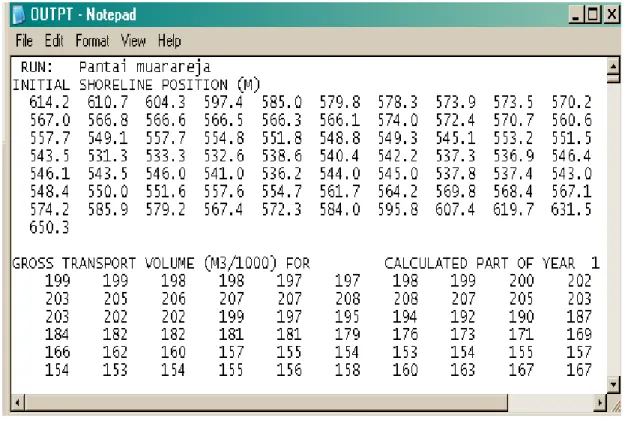Click the shoreline value 650.3
The width and height of the screenshot is (625, 421).
pos(49,228)
